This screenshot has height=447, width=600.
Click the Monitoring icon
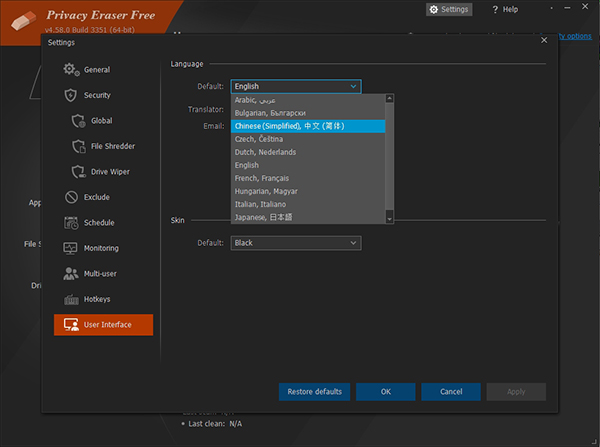pos(71,248)
